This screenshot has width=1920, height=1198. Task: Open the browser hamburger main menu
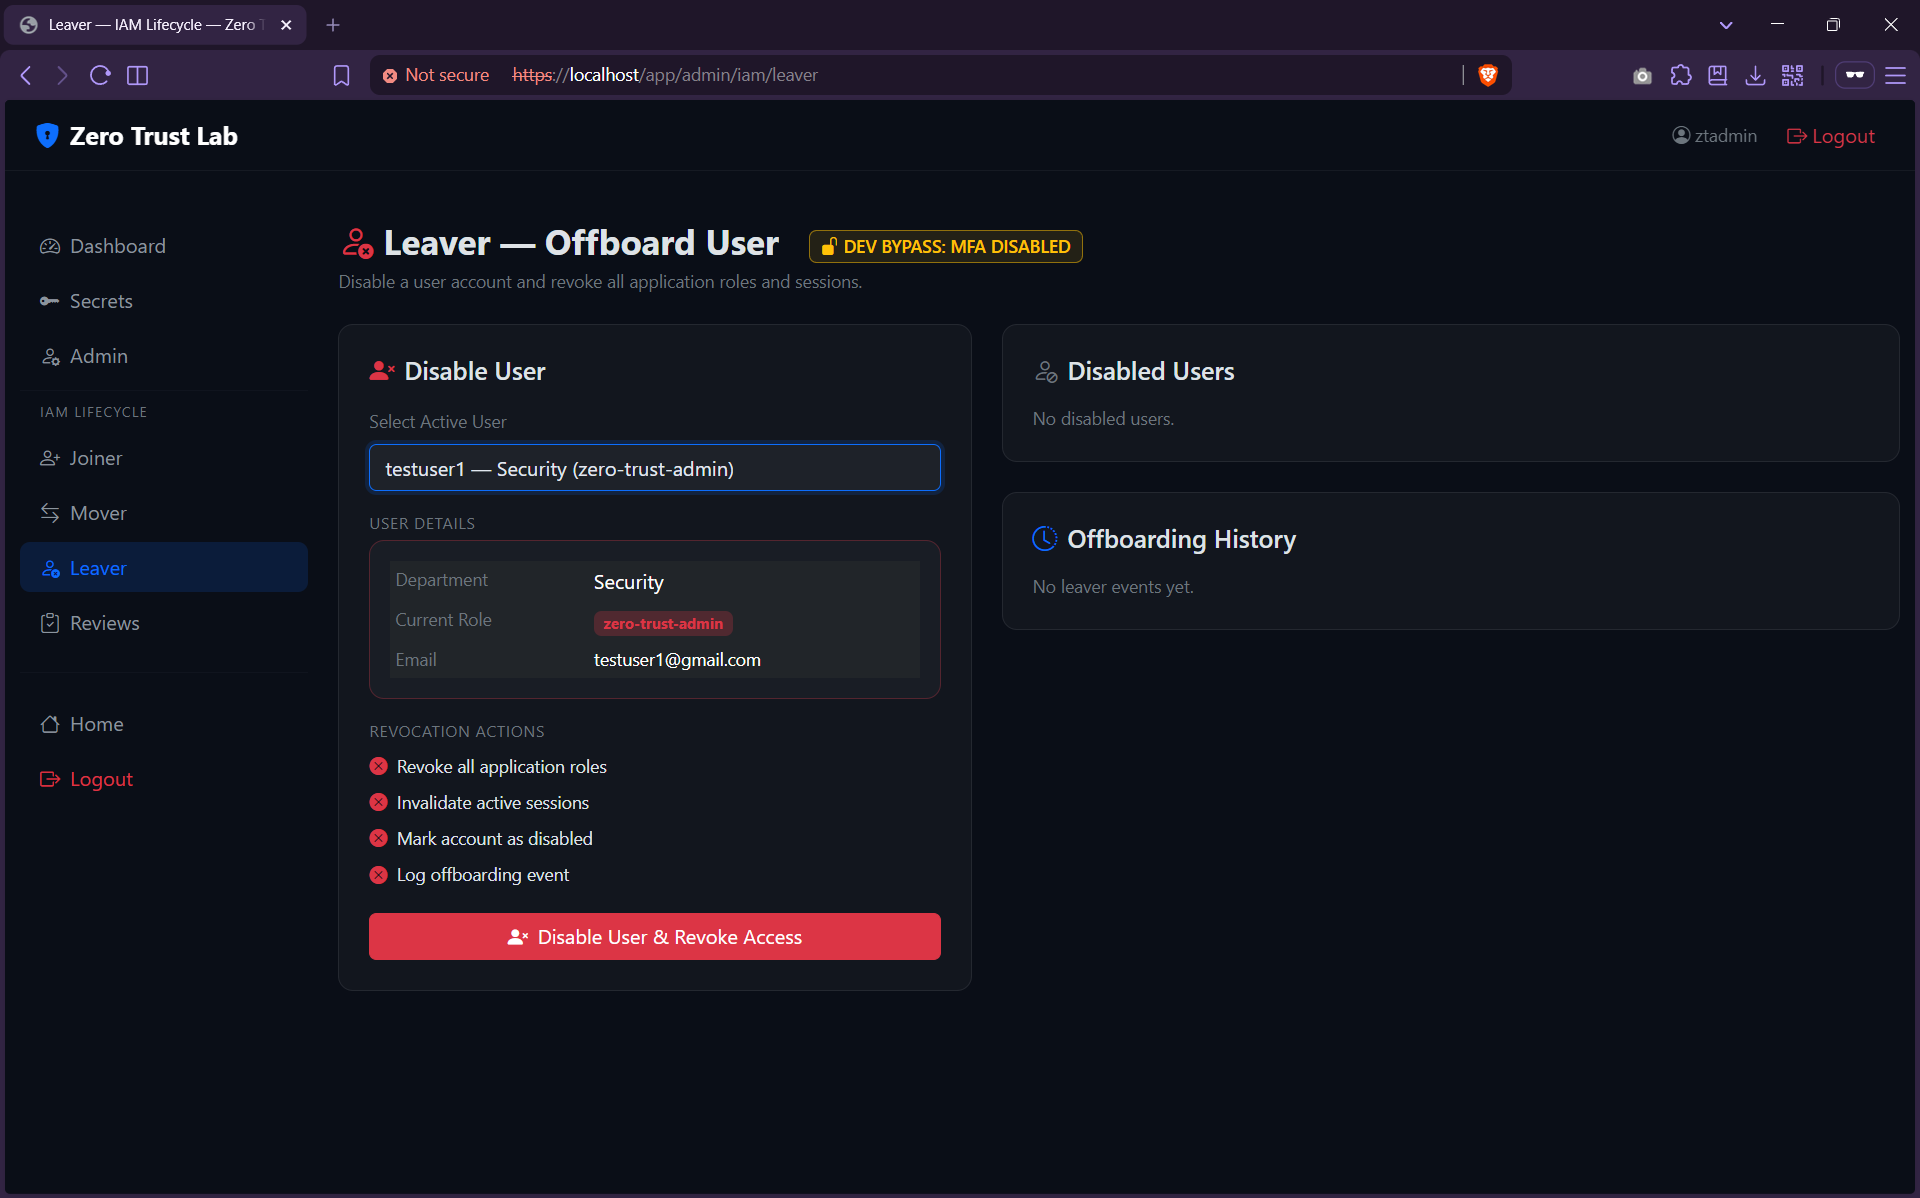pos(1895,75)
